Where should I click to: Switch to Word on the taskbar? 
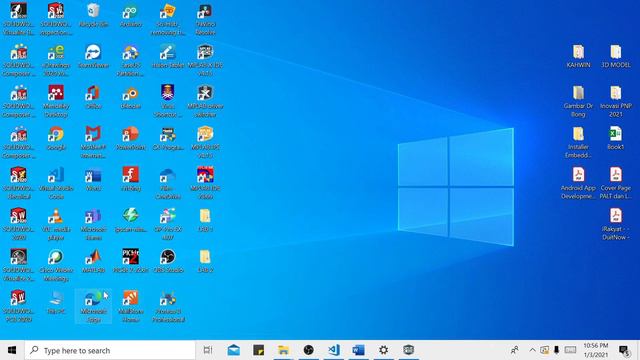pyautogui.click(x=358, y=350)
